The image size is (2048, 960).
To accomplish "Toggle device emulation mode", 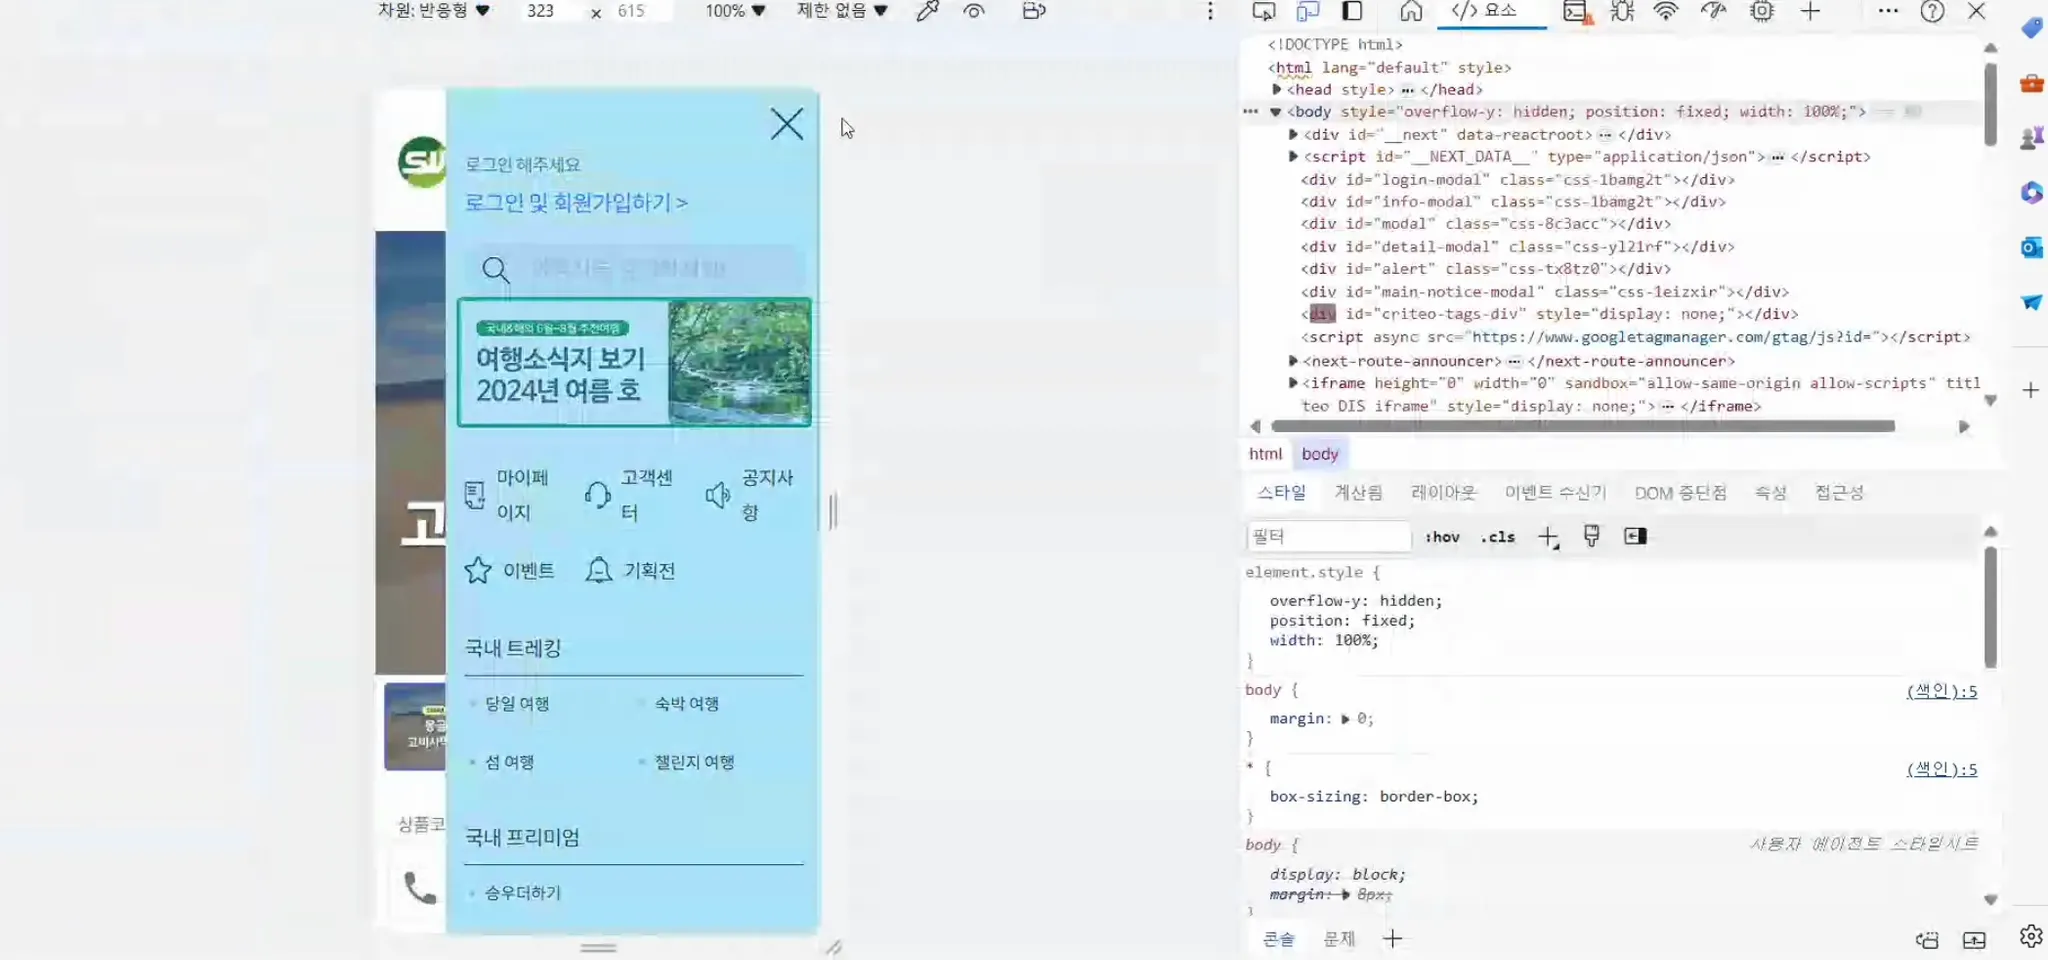I will pos(1308,11).
